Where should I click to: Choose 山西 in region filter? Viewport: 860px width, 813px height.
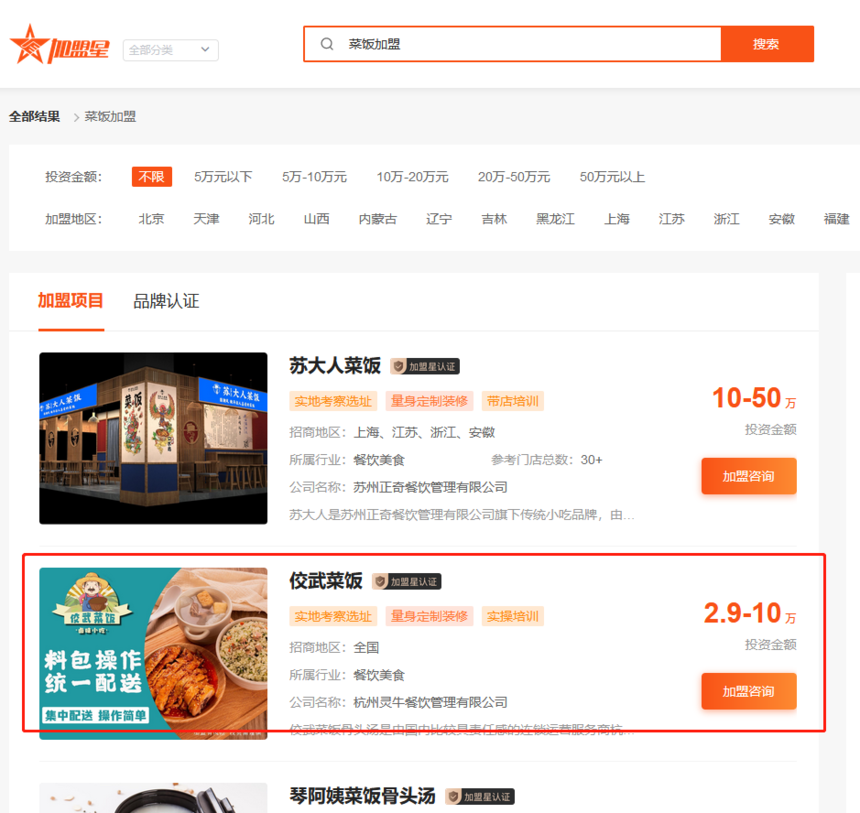316,219
